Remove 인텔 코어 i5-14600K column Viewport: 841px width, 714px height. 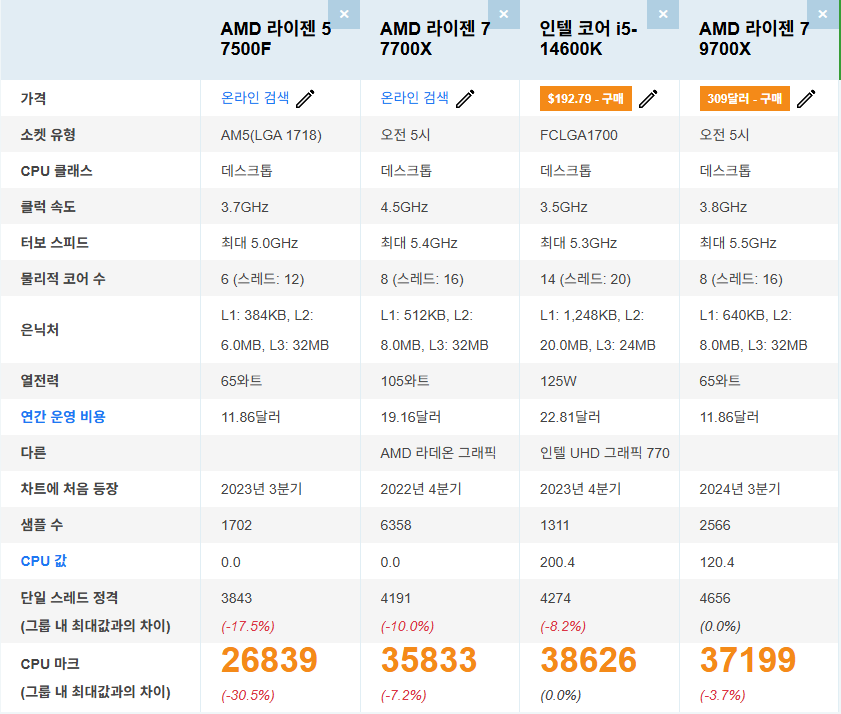pos(663,14)
